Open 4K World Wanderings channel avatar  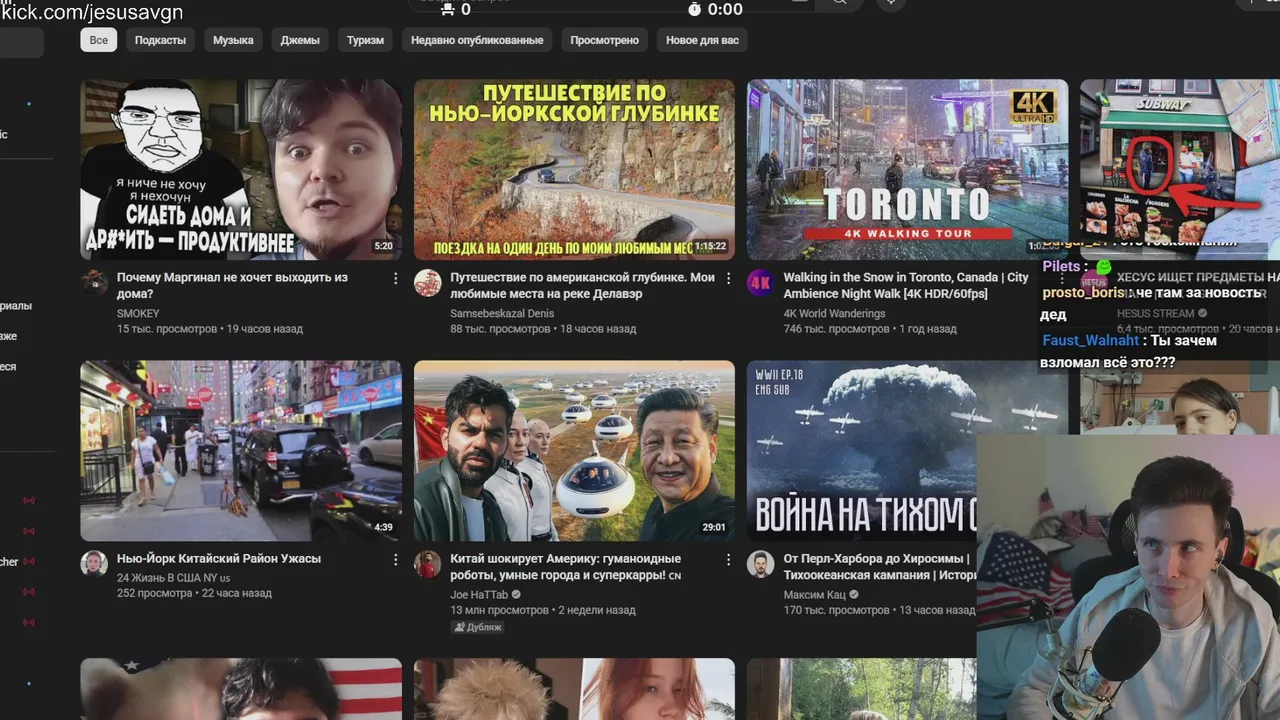[x=761, y=282]
